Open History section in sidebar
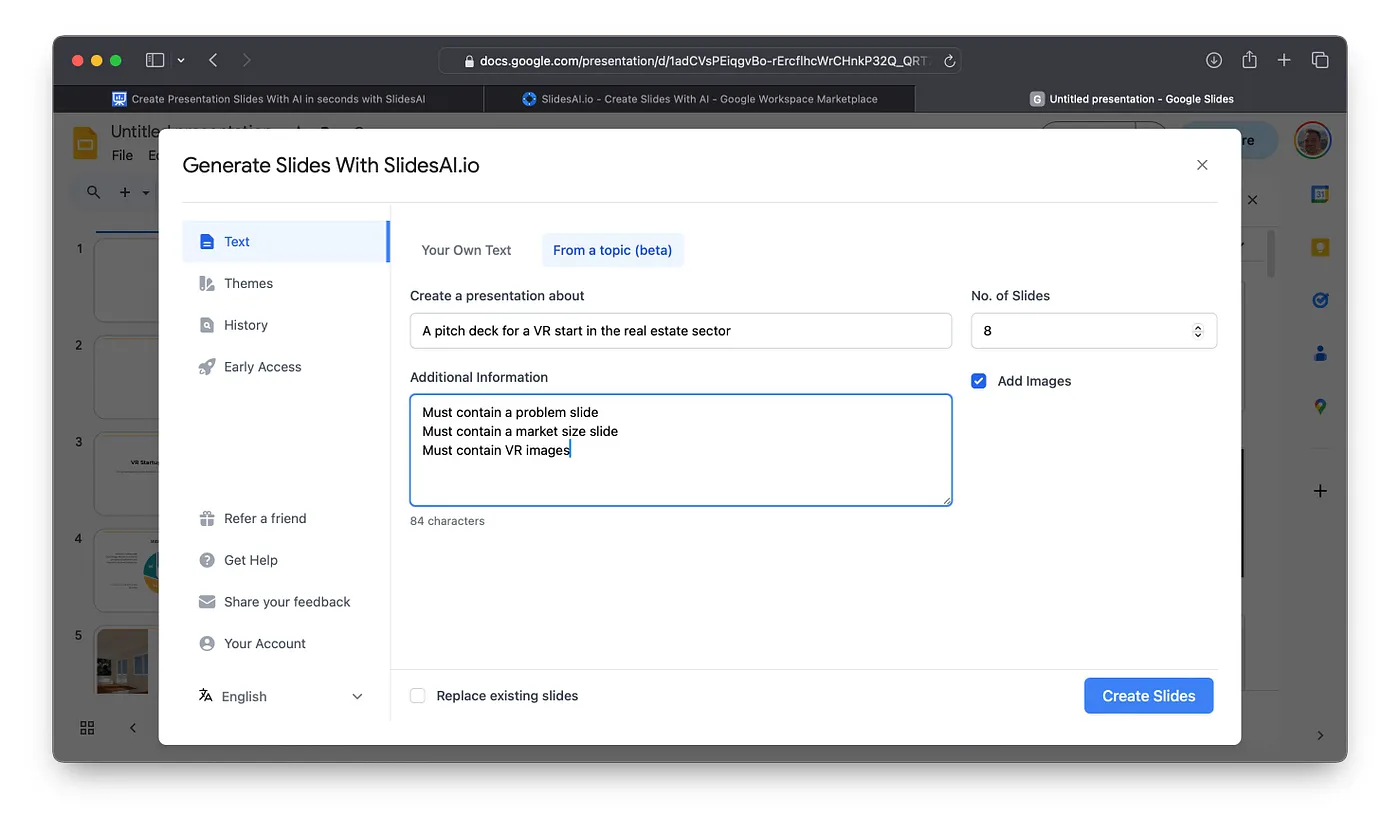The image size is (1400, 832). tap(245, 325)
